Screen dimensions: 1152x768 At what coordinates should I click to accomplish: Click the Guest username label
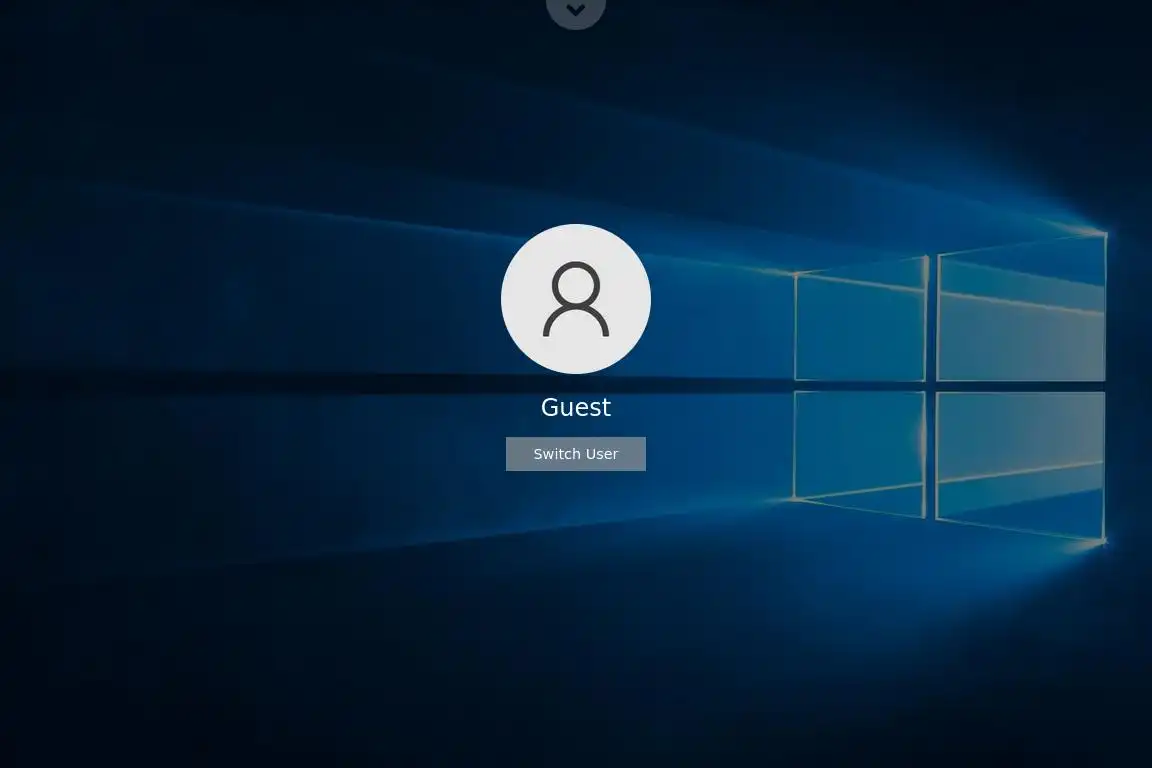(x=575, y=406)
